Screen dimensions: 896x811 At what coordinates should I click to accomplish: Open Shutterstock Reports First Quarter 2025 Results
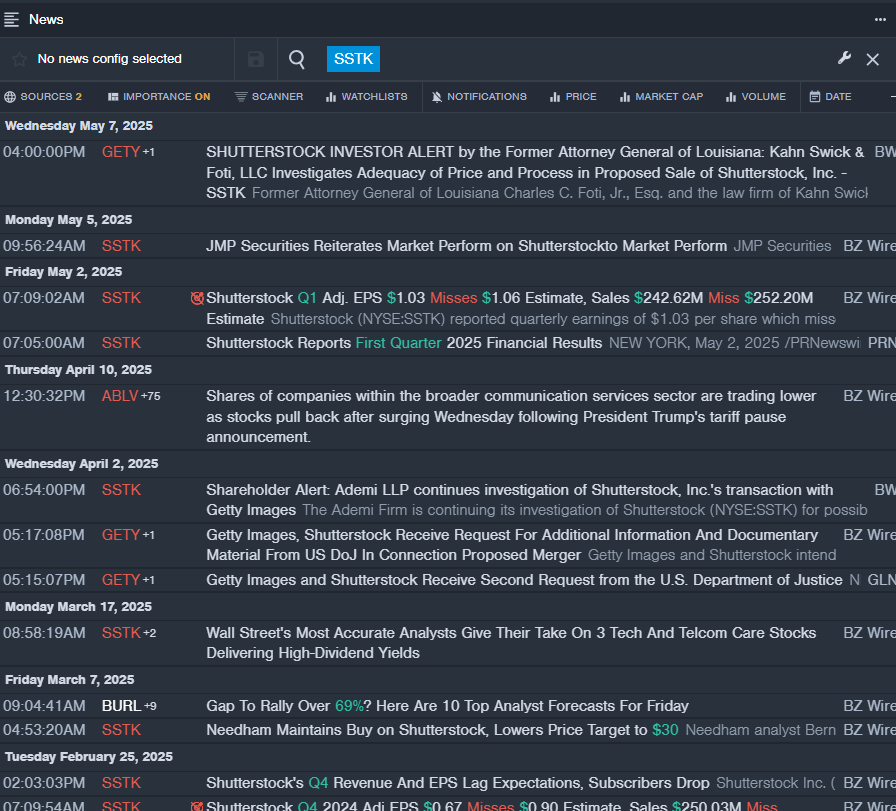(404, 343)
